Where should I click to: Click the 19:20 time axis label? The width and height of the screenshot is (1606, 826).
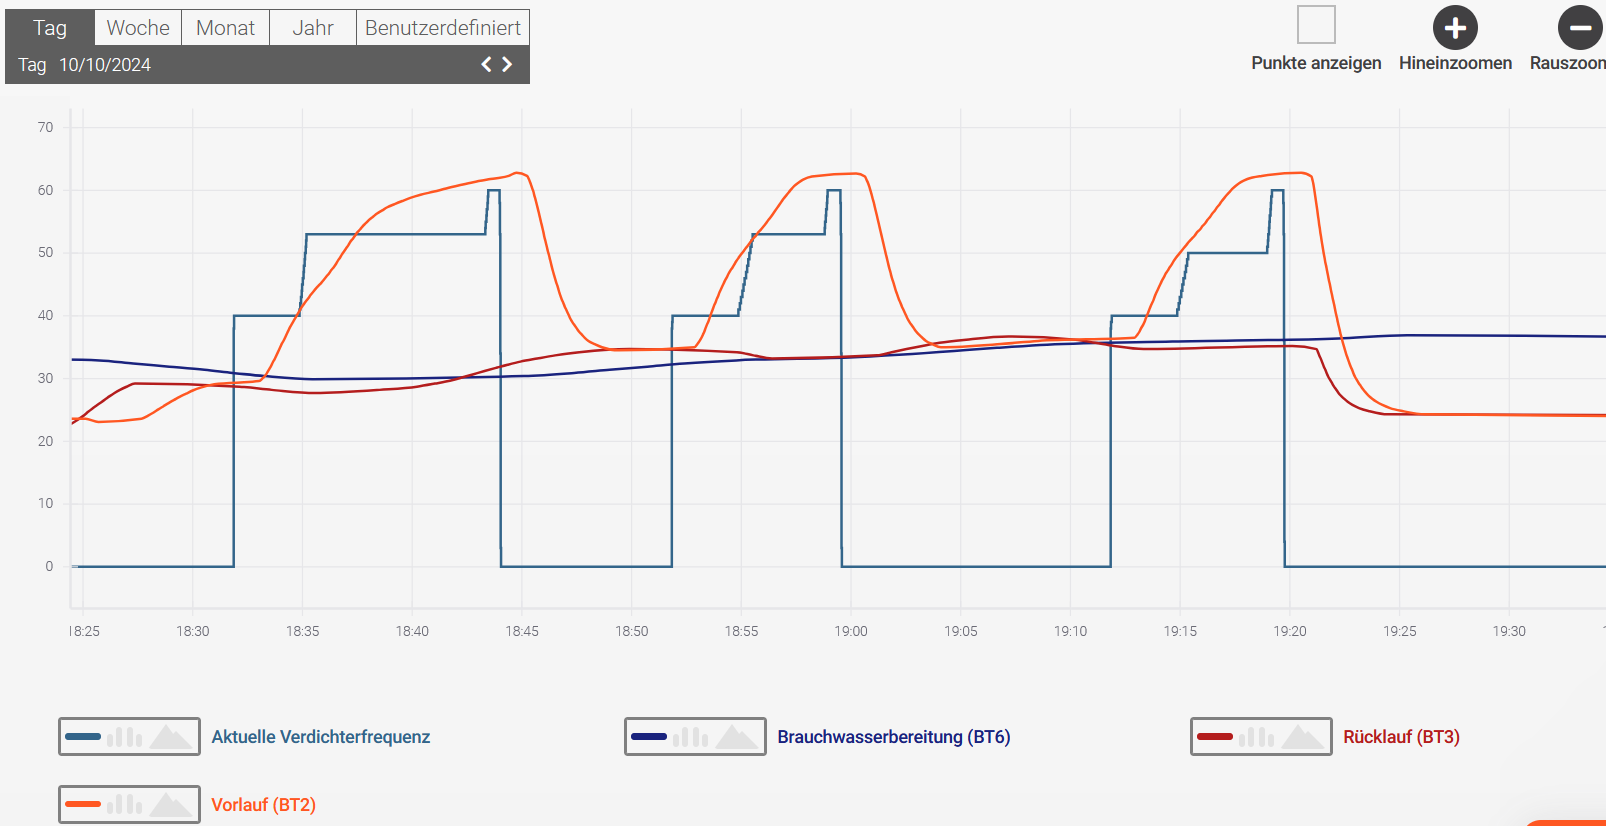[1290, 631]
